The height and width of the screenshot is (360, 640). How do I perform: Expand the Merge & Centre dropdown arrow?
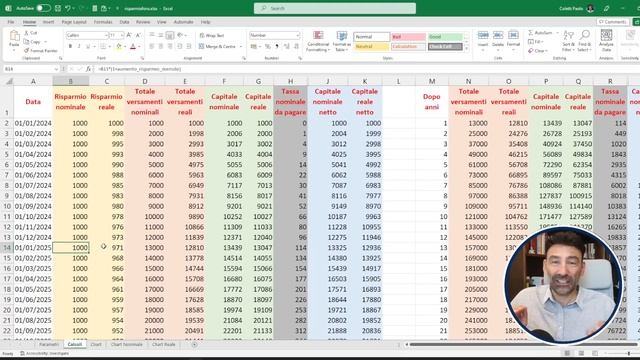pyautogui.click(x=241, y=47)
